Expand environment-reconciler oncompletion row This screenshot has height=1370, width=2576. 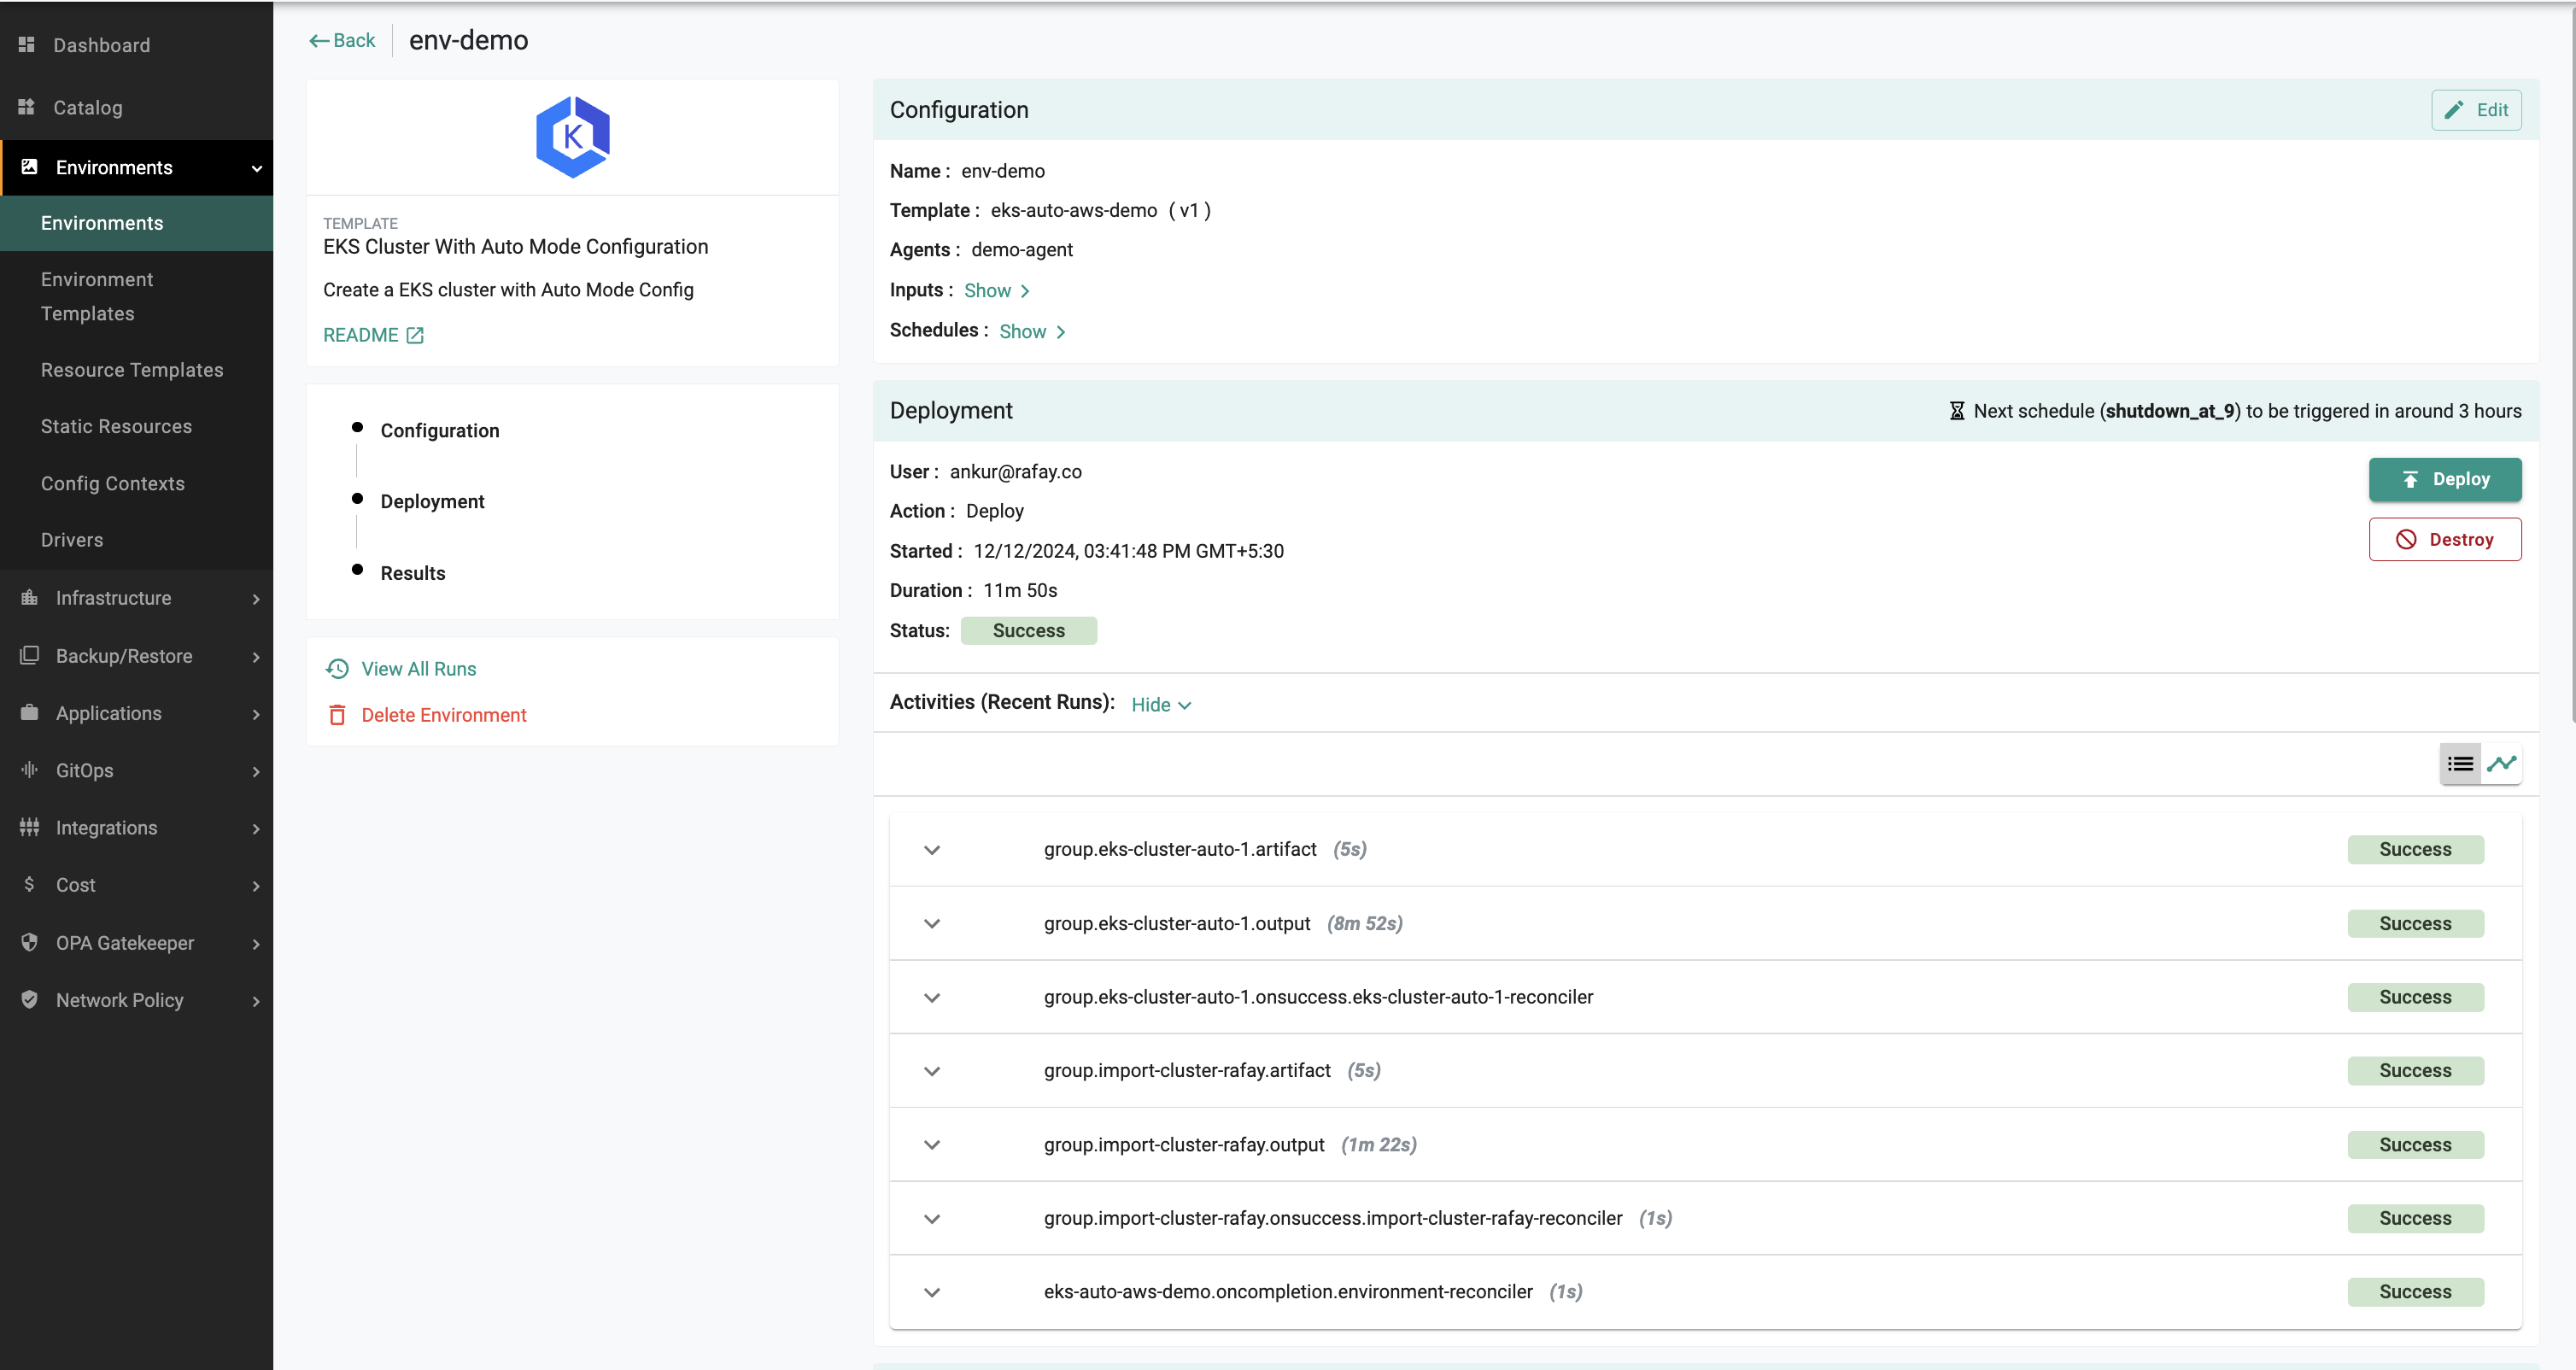click(932, 1292)
